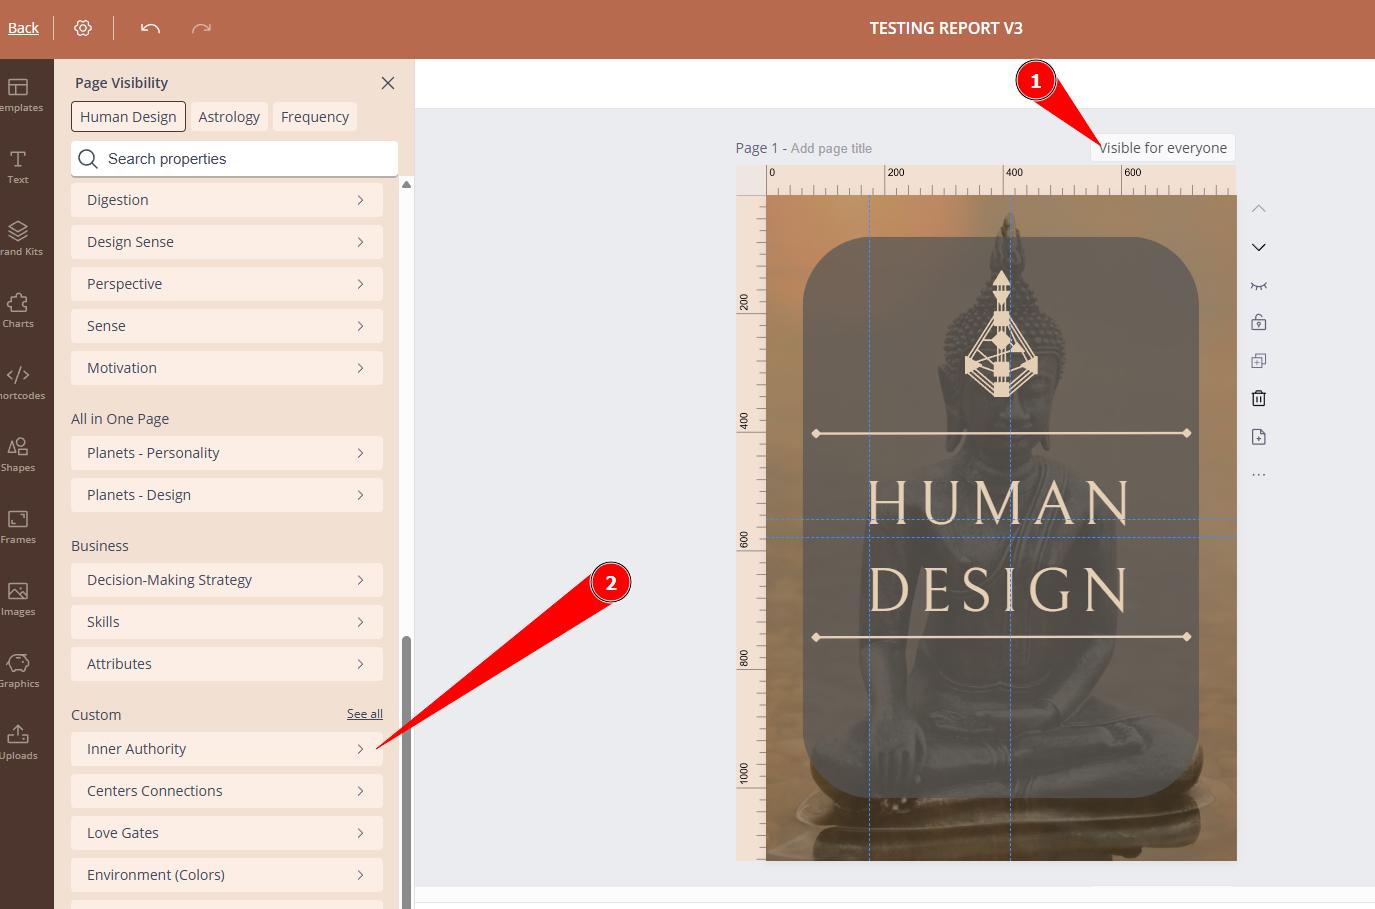1375x909 pixels.
Task: Click the Back link in top bar
Action: click(x=23, y=28)
